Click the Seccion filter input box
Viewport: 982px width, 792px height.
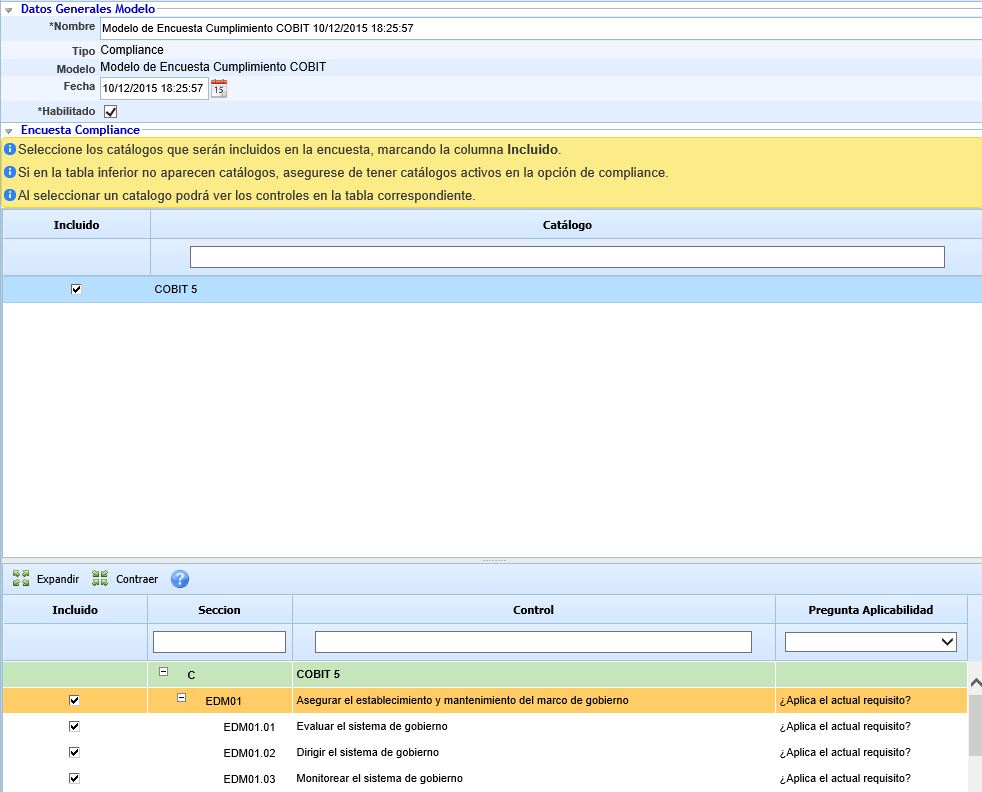(219, 642)
